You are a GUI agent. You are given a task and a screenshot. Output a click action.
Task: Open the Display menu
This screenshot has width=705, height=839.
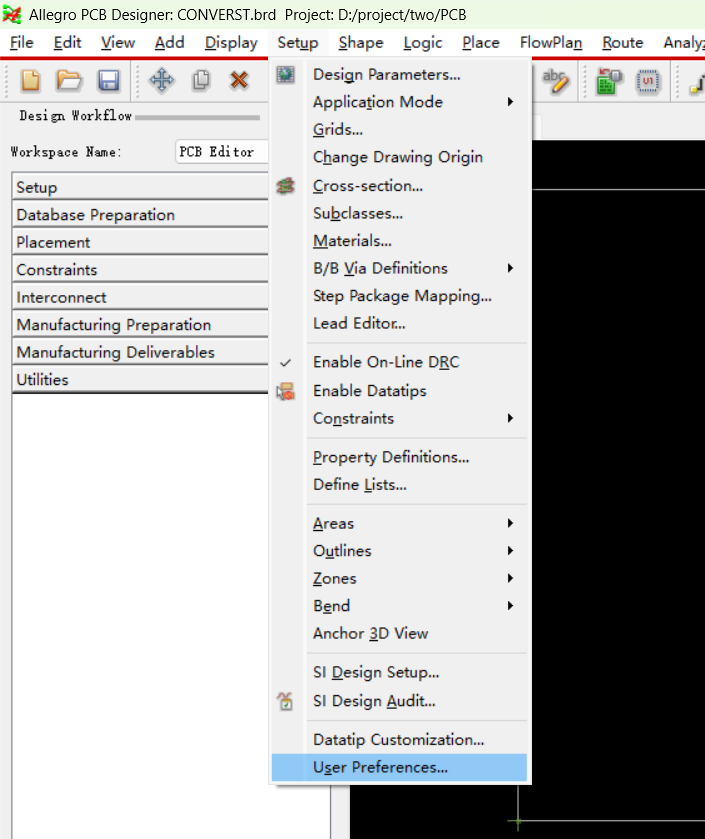pos(231,42)
